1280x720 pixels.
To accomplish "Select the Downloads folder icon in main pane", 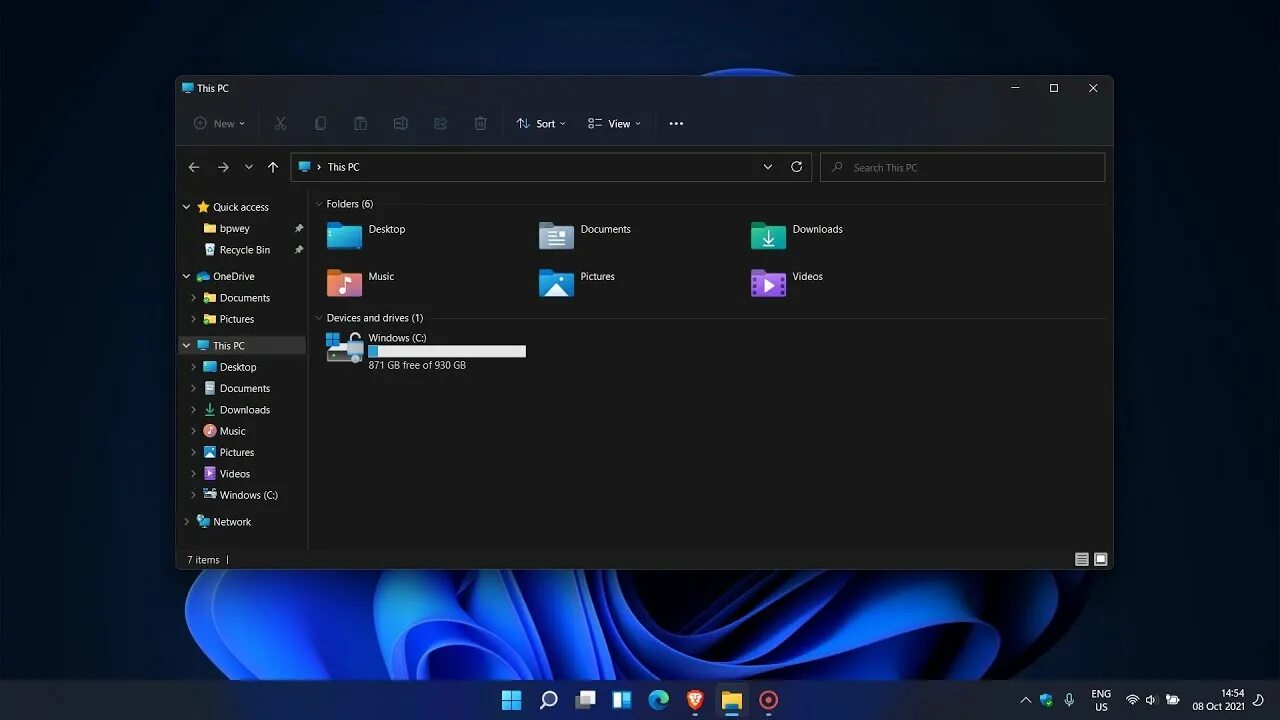I will [768, 235].
